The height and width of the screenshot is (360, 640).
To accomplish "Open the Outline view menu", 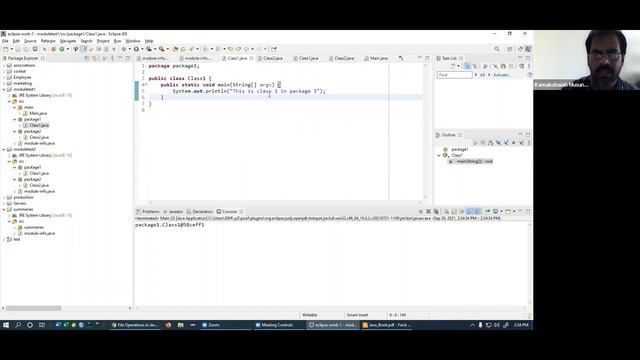I will [x=529, y=142].
